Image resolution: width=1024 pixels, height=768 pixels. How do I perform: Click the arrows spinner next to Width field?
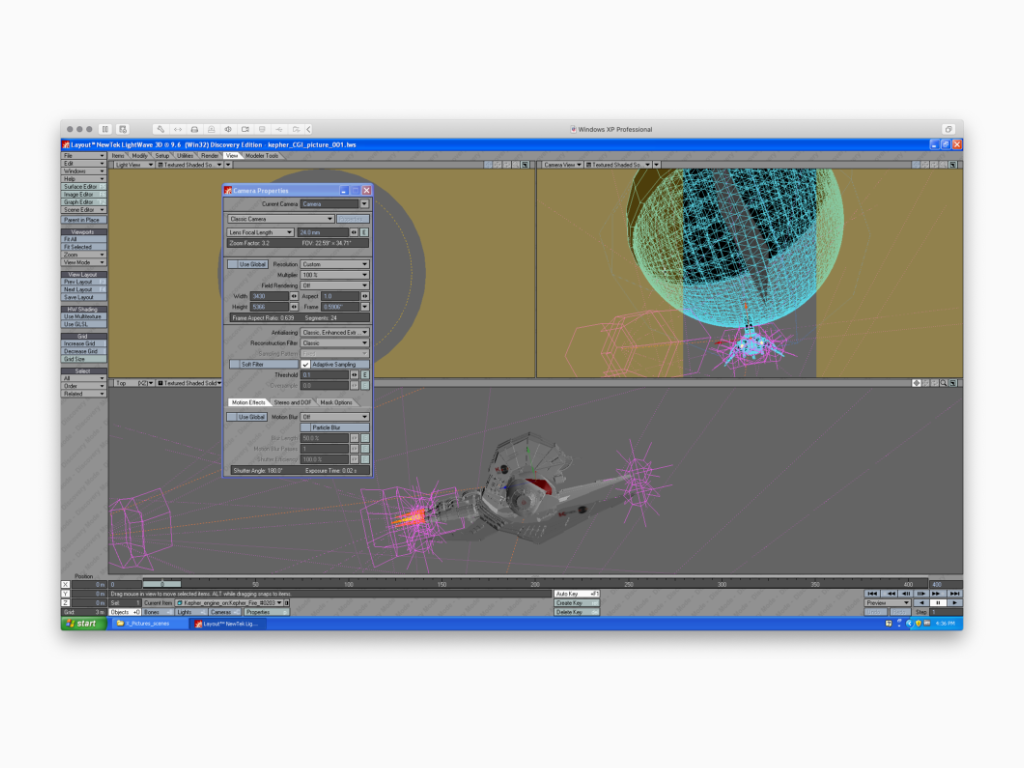[x=294, y=296]
